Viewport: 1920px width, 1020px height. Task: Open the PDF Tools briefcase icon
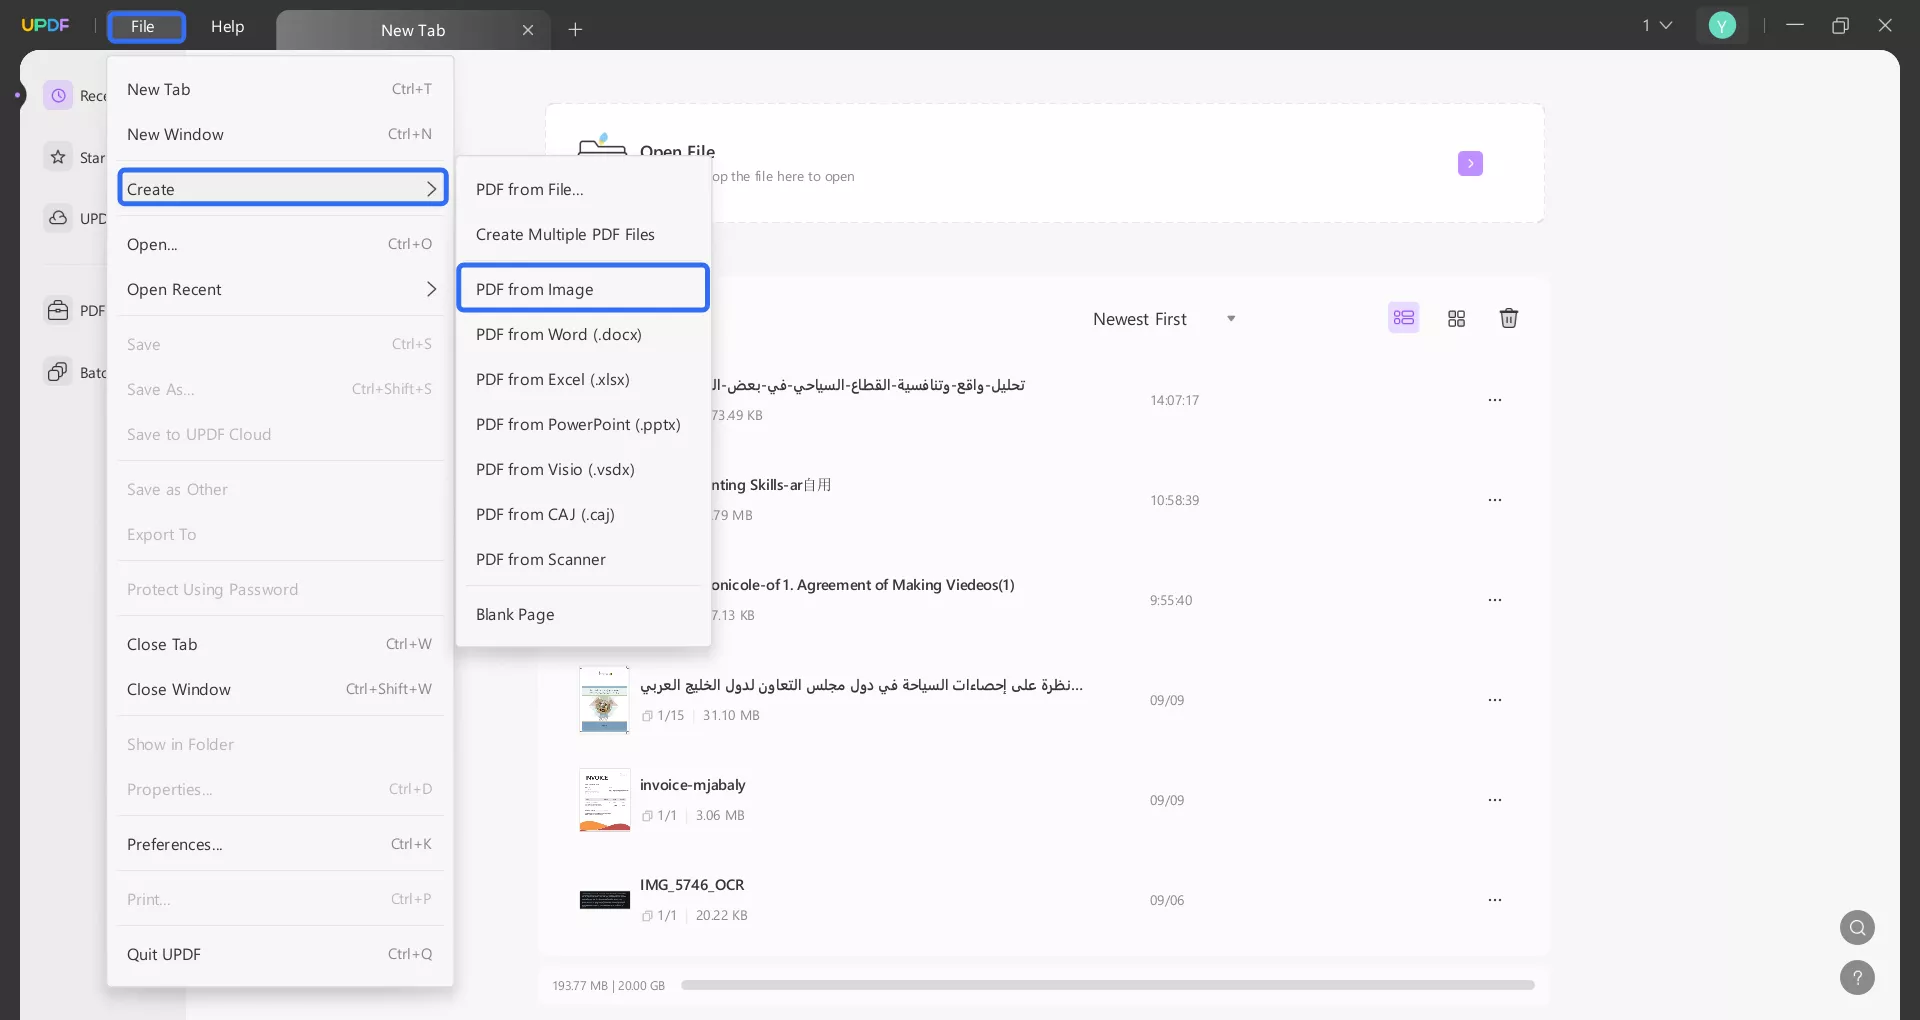(59, 310)
